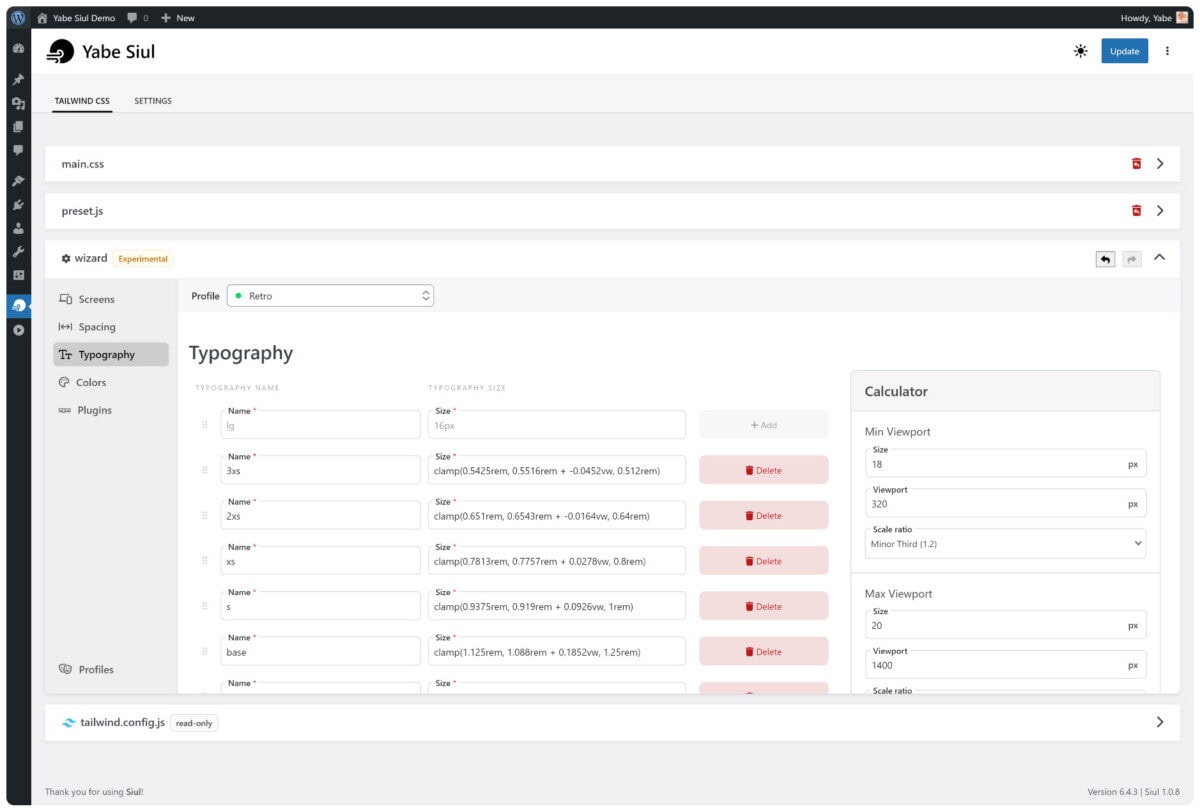
Task: Click the Min Viewport Size input field
Action: [995, 465]
